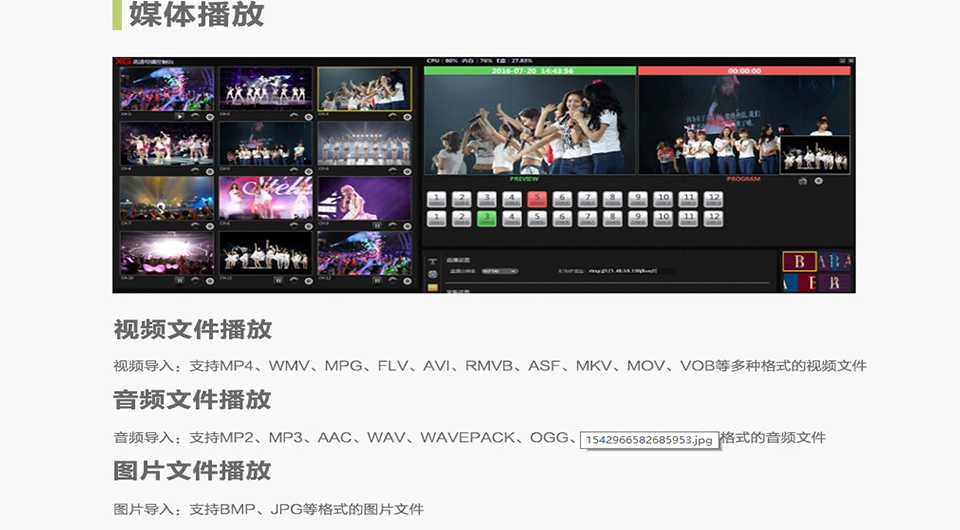Click the PREVIEW monitor image
Image resolution: width=960 pixels, height=530 pixels.
coord(530,125)
